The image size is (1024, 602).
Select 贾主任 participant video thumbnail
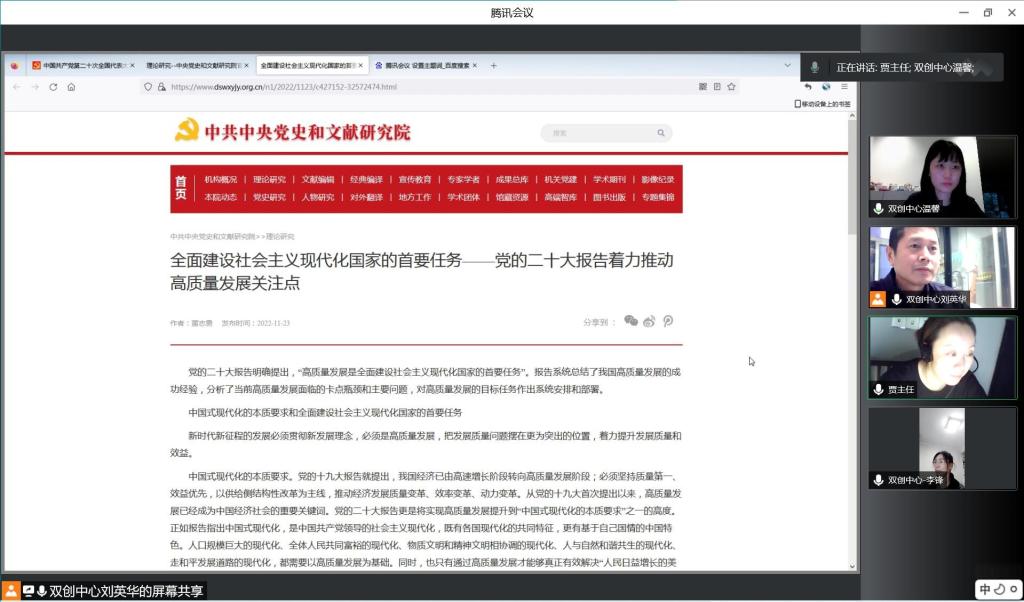tap(942, 358)
